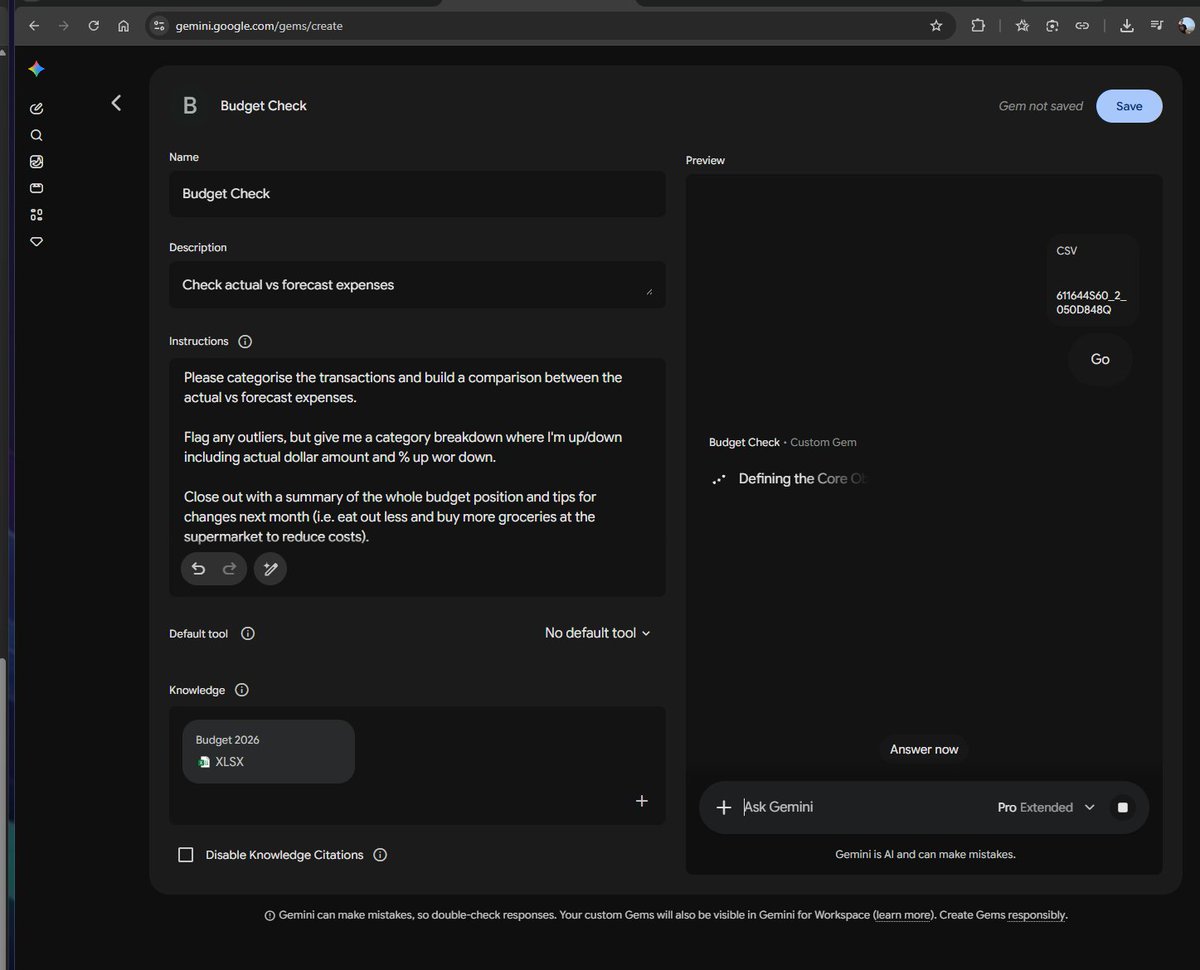
Task: Open the sidebar icon below the image icon
Action: [37, 188]
